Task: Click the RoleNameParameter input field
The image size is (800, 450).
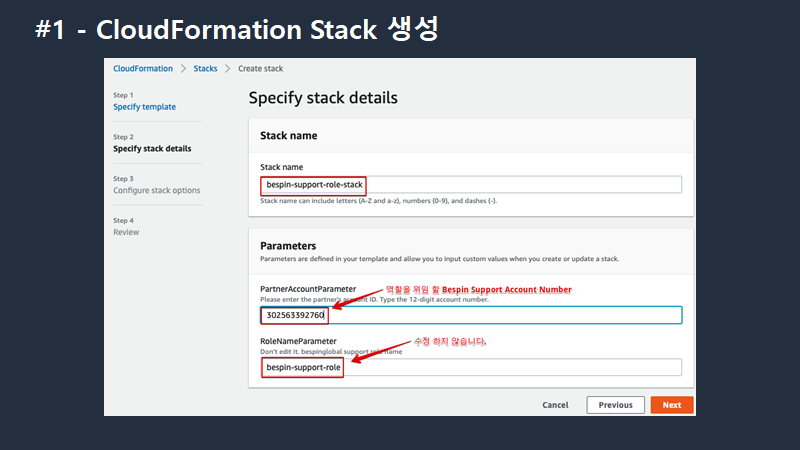Action: [471, 367]
